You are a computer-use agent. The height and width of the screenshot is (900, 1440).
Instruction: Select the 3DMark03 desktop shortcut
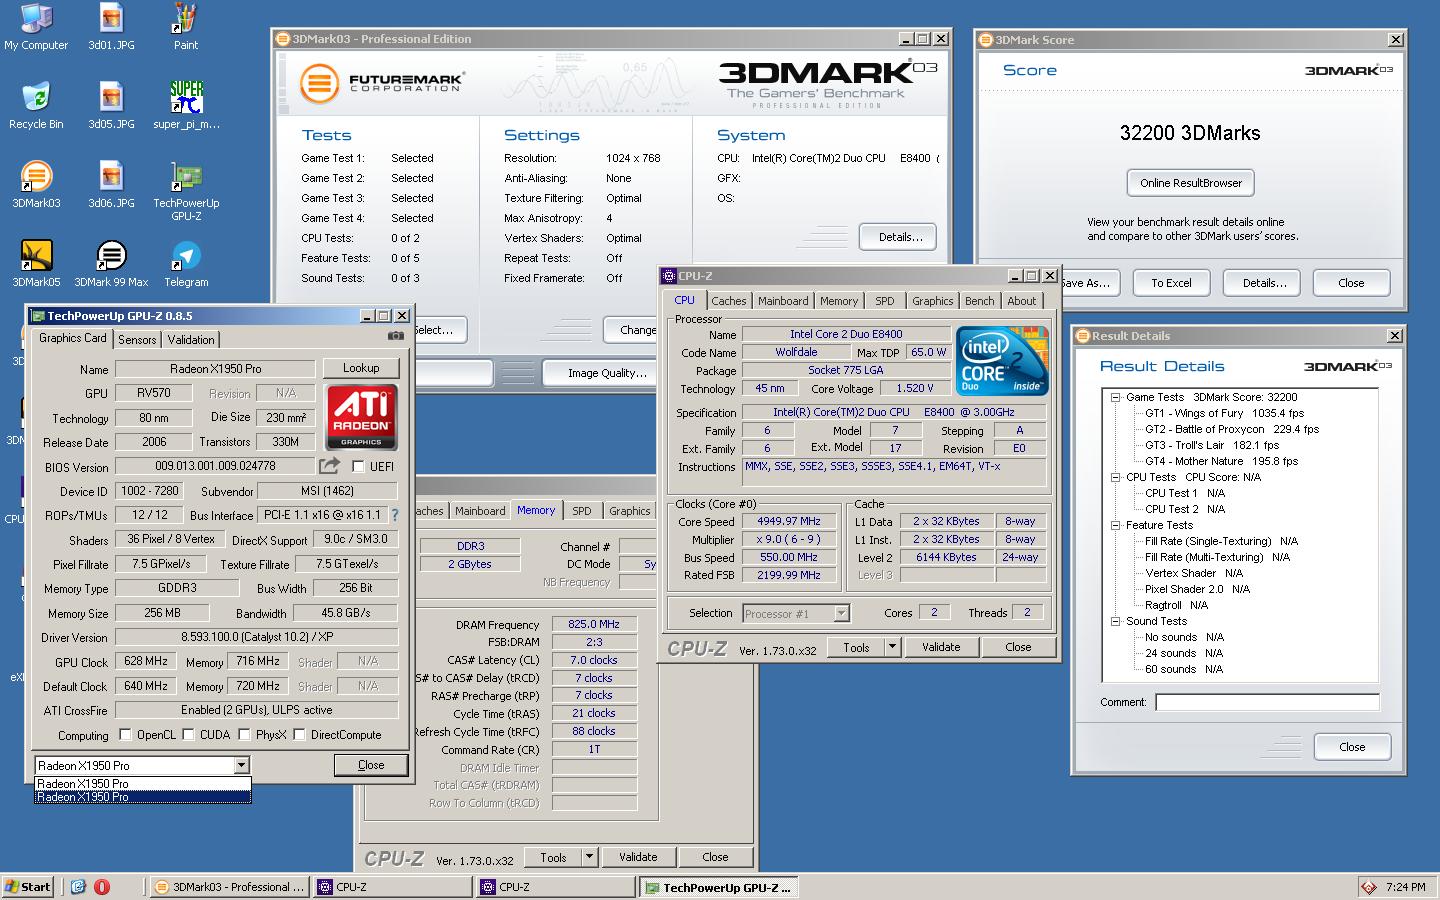pos(36,185)
